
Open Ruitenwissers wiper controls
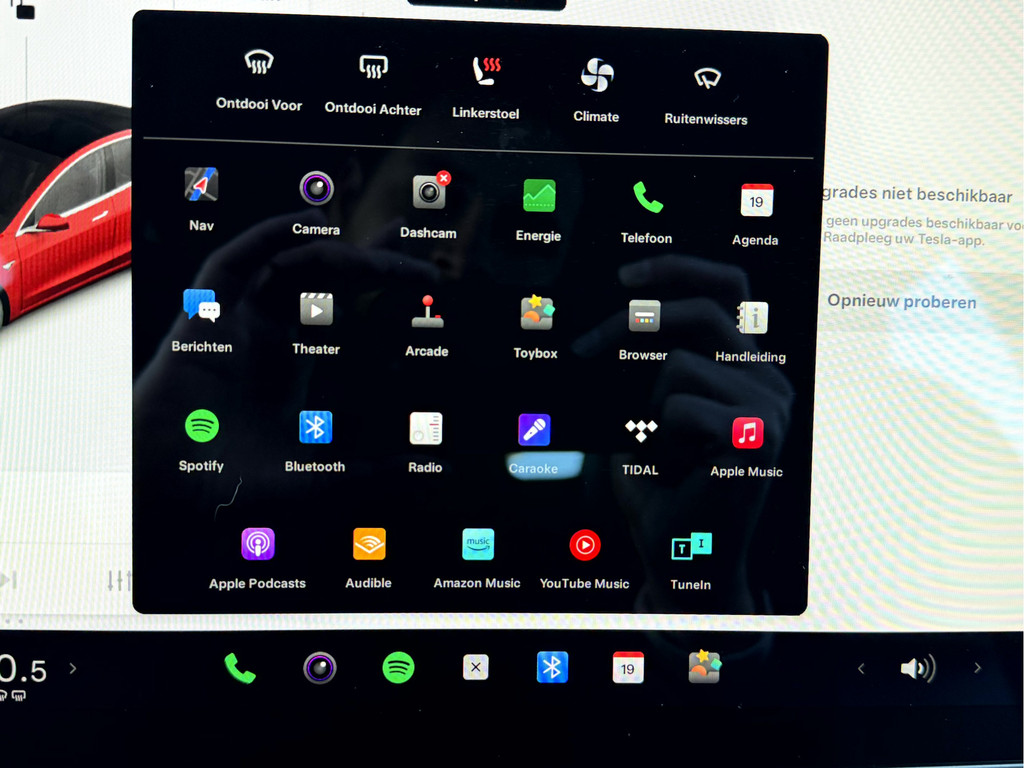707,79
